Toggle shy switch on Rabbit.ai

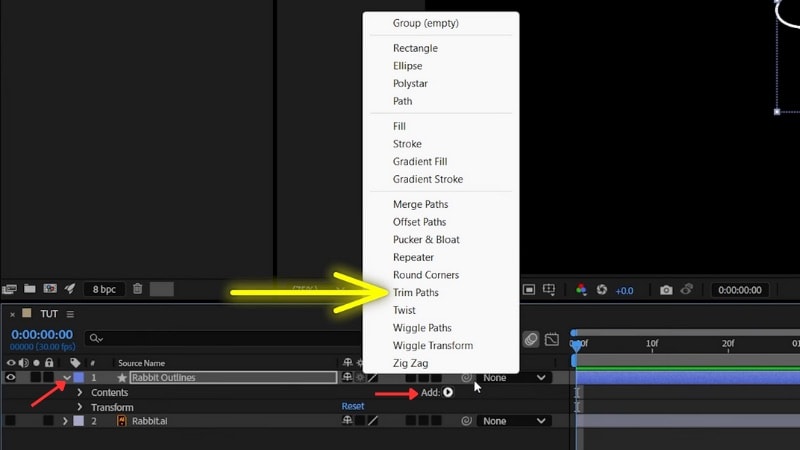coord(347,420)
